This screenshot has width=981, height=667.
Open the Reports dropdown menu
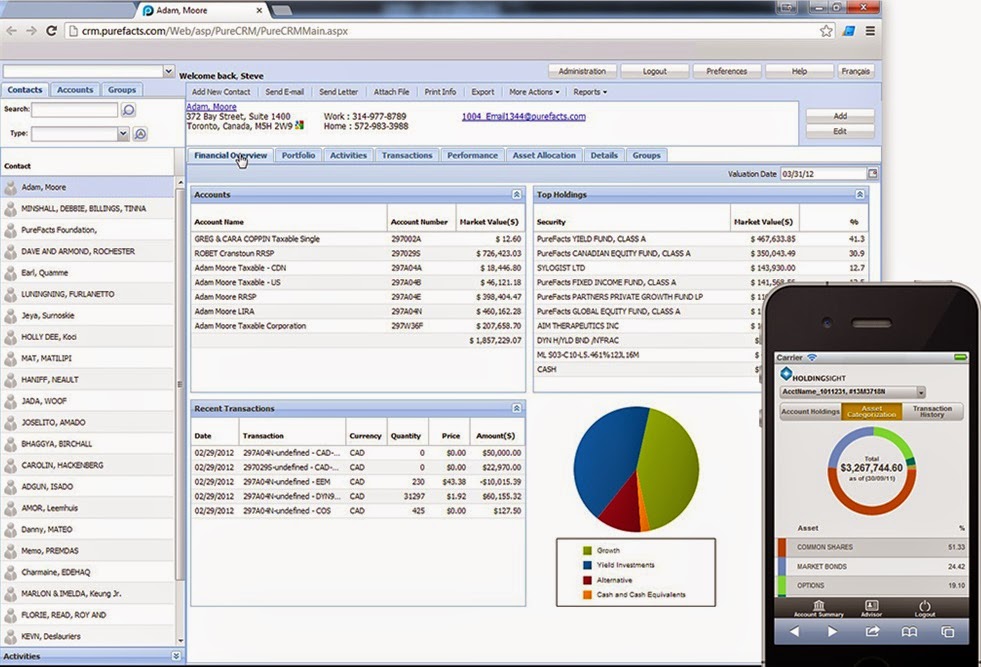tap(590, 92)
